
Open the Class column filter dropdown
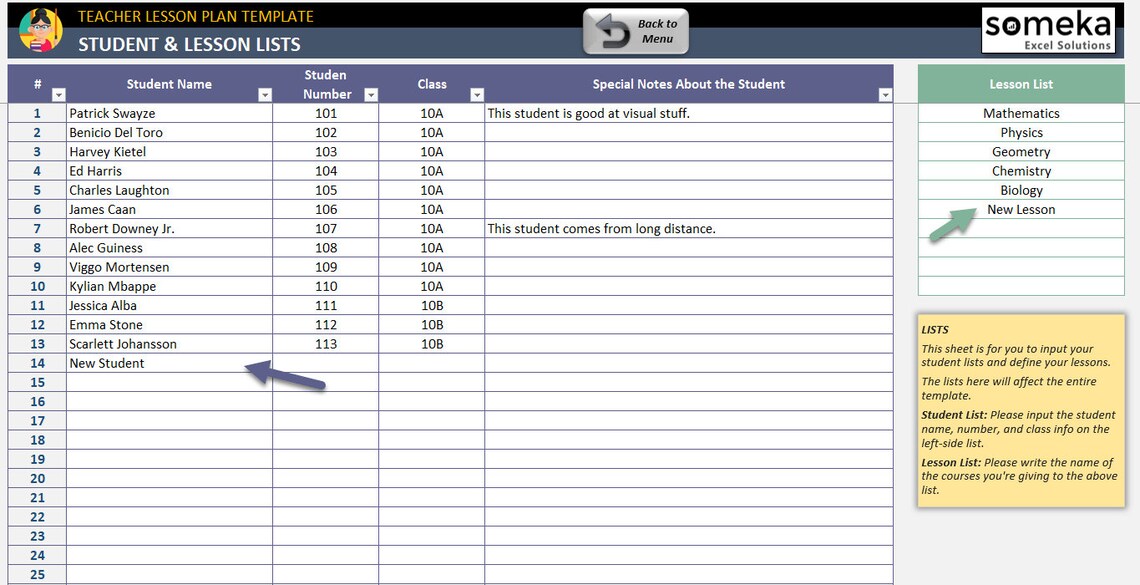coord(477,94)
